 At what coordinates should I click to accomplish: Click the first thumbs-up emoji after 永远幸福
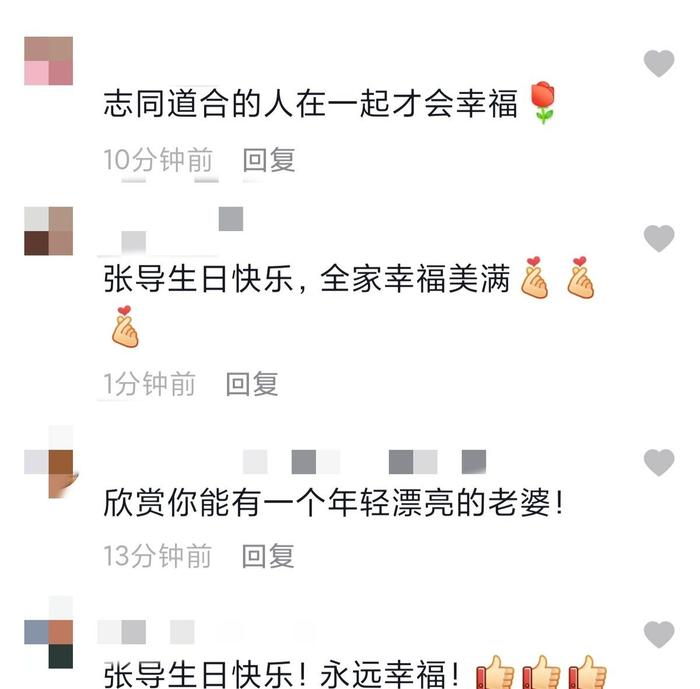[x=496, y=672]
